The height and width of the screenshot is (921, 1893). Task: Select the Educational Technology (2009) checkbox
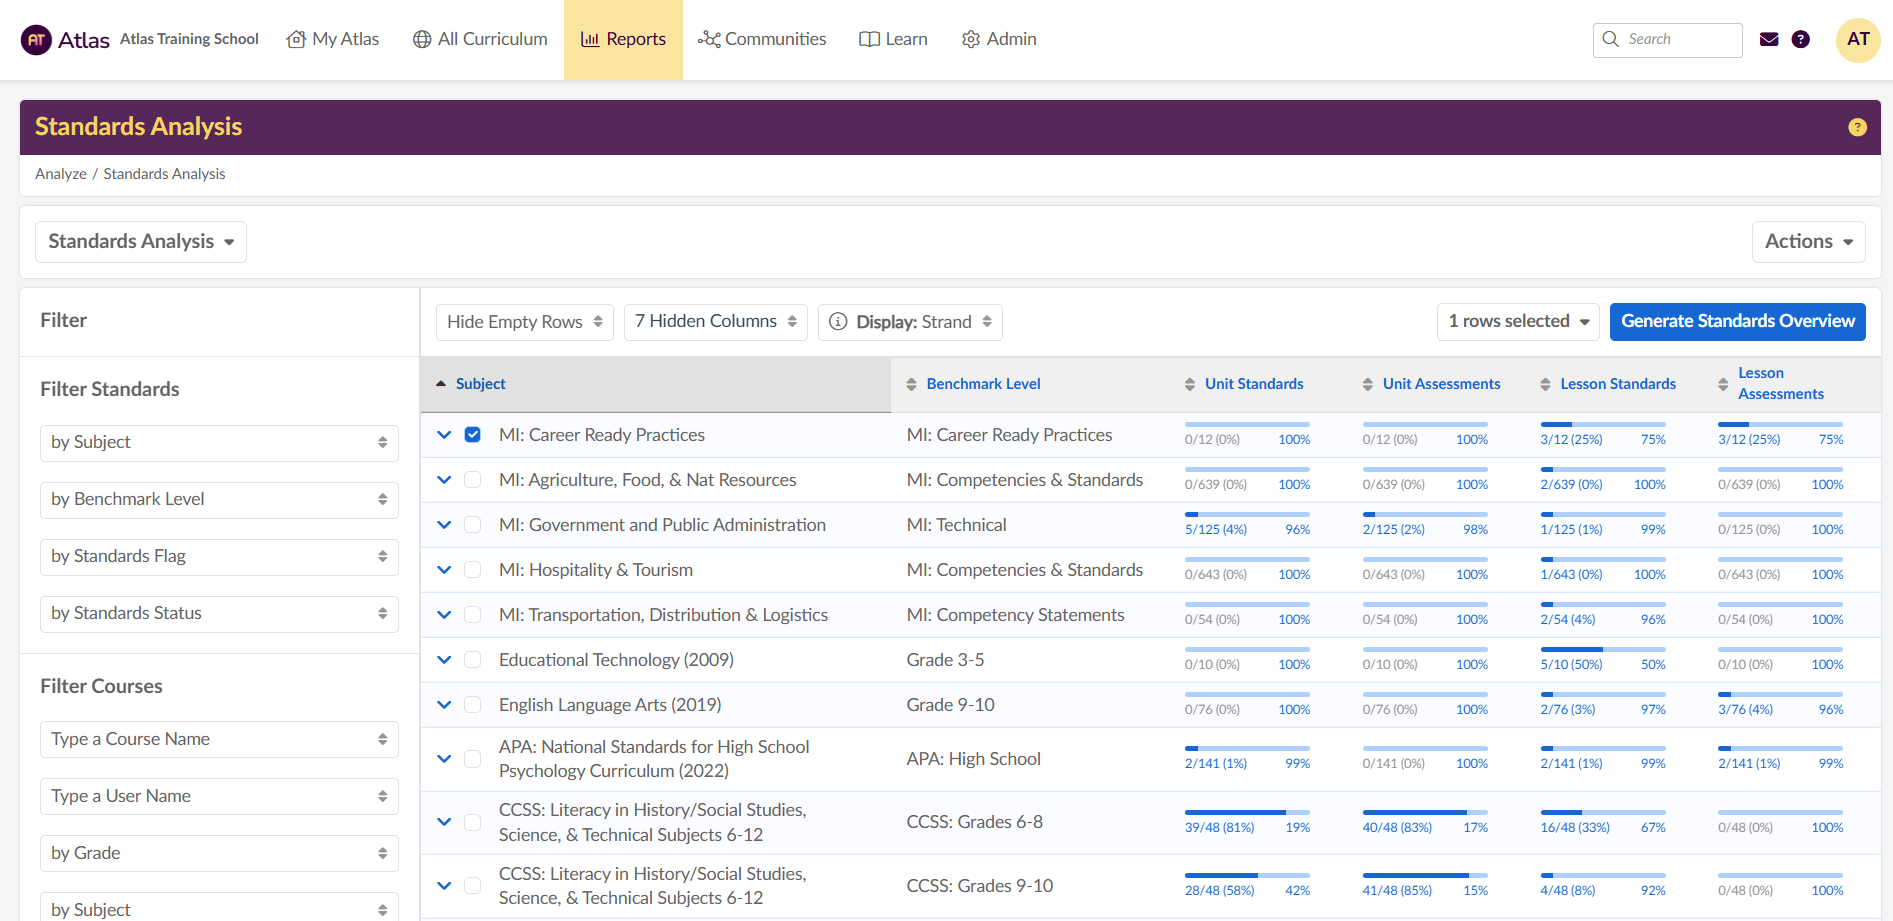473,660
